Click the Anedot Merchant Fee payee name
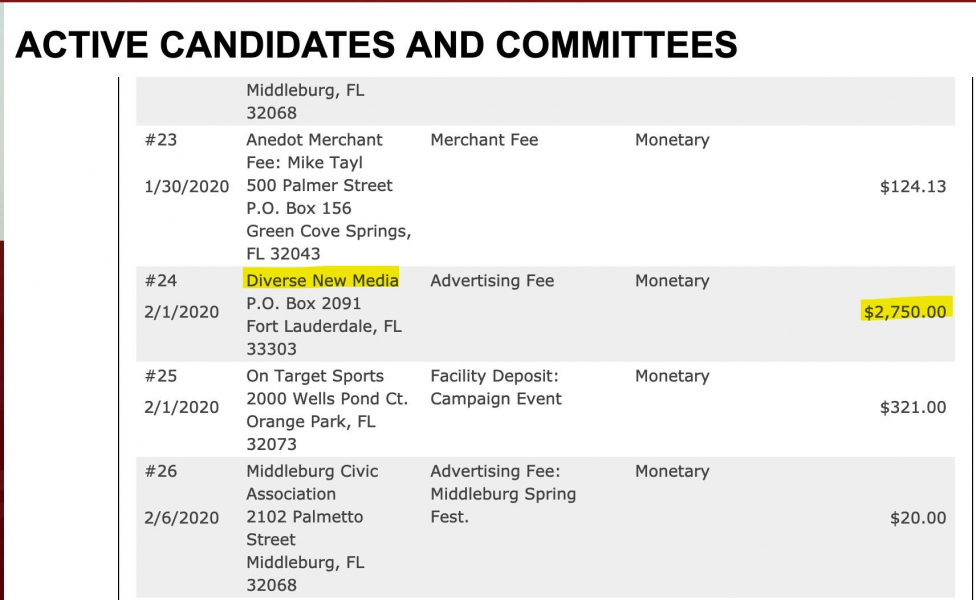The height and width of the screenshot is (600, 976). pos(314,151)
